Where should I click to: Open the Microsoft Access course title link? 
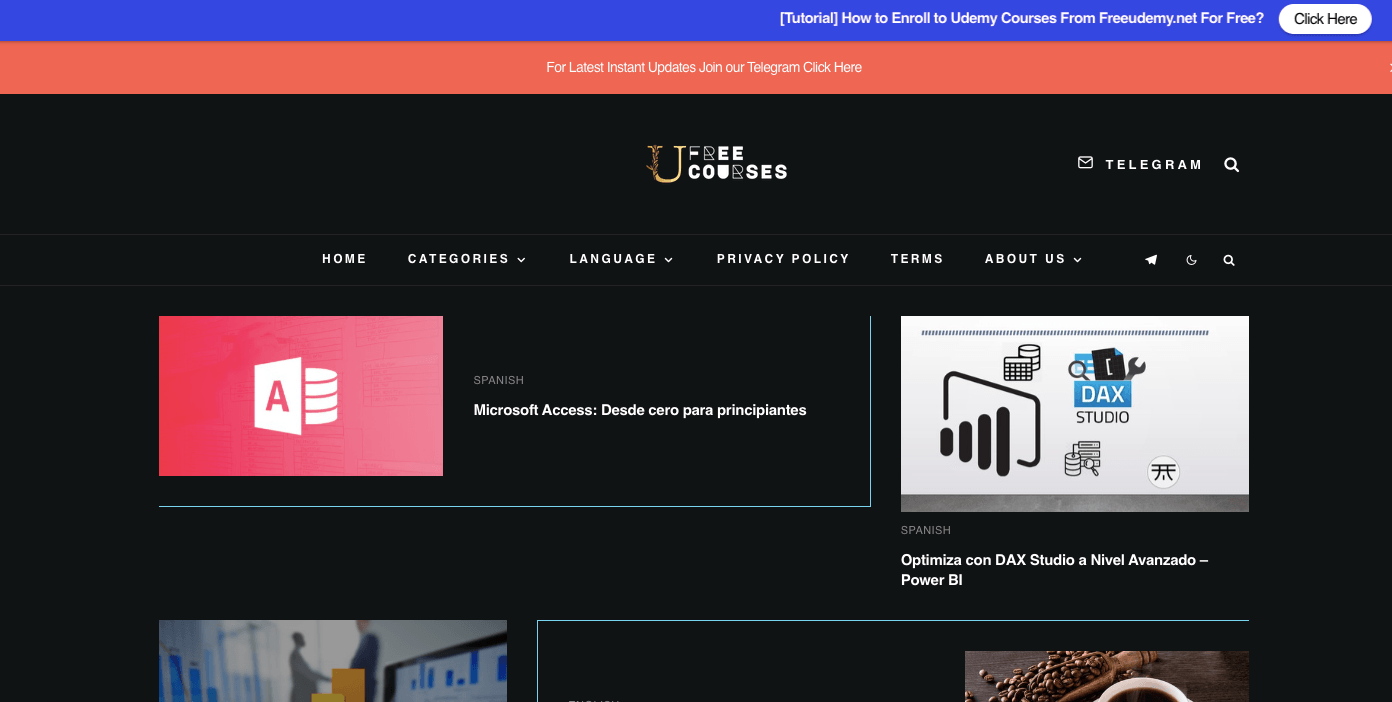coord(639,410)
